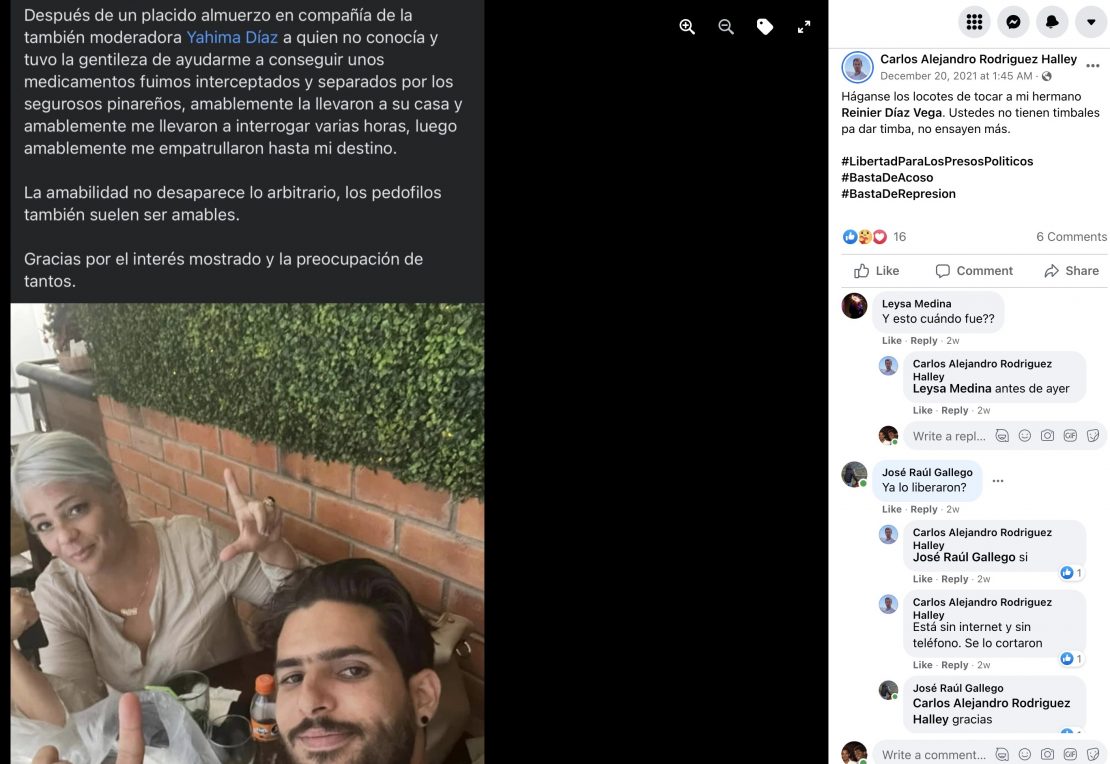
Task: Zoom in on the photo
Action: pos(687,27)
